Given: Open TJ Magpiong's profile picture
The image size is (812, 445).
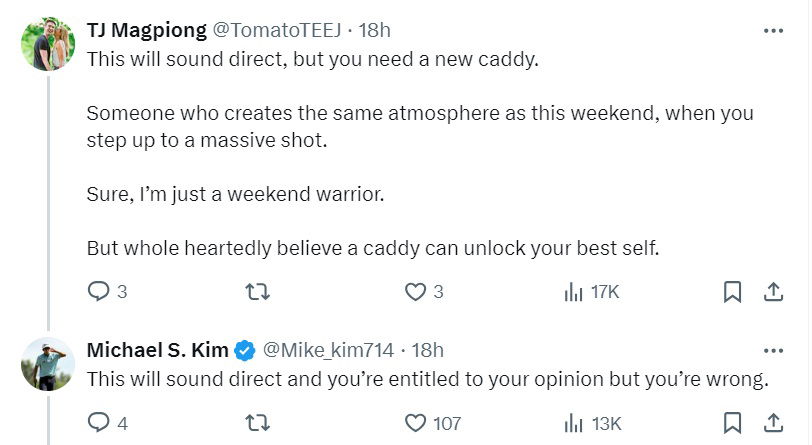Looking at the screenshot, I should [47, 46].
